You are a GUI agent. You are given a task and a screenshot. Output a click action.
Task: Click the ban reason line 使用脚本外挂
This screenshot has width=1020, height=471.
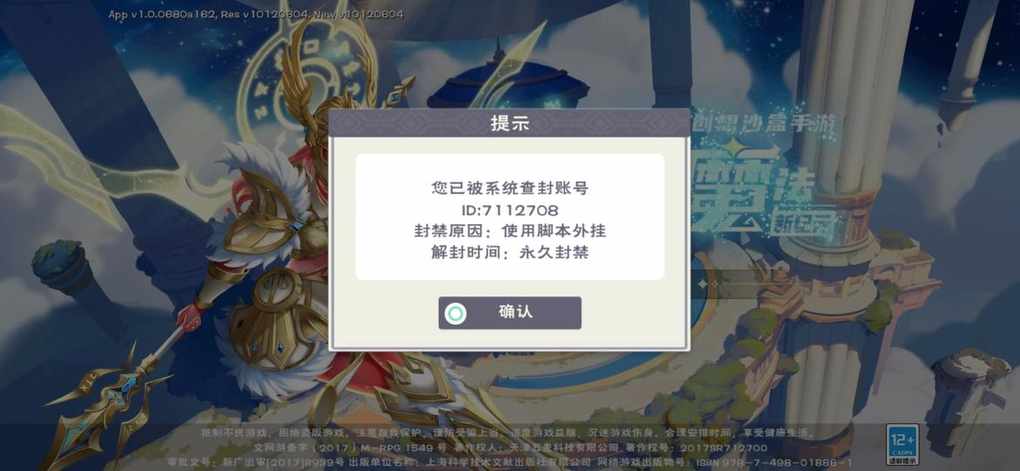[509, 231]
